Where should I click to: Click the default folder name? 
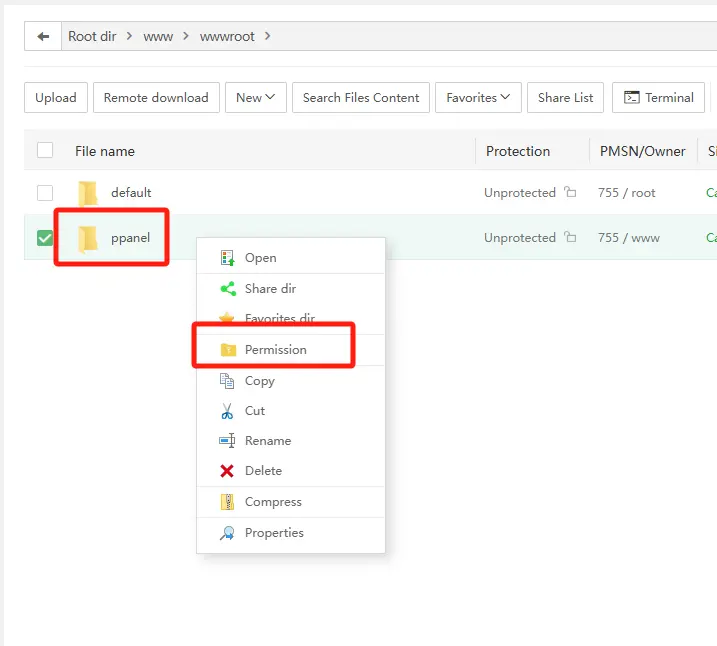pos(131,192)
